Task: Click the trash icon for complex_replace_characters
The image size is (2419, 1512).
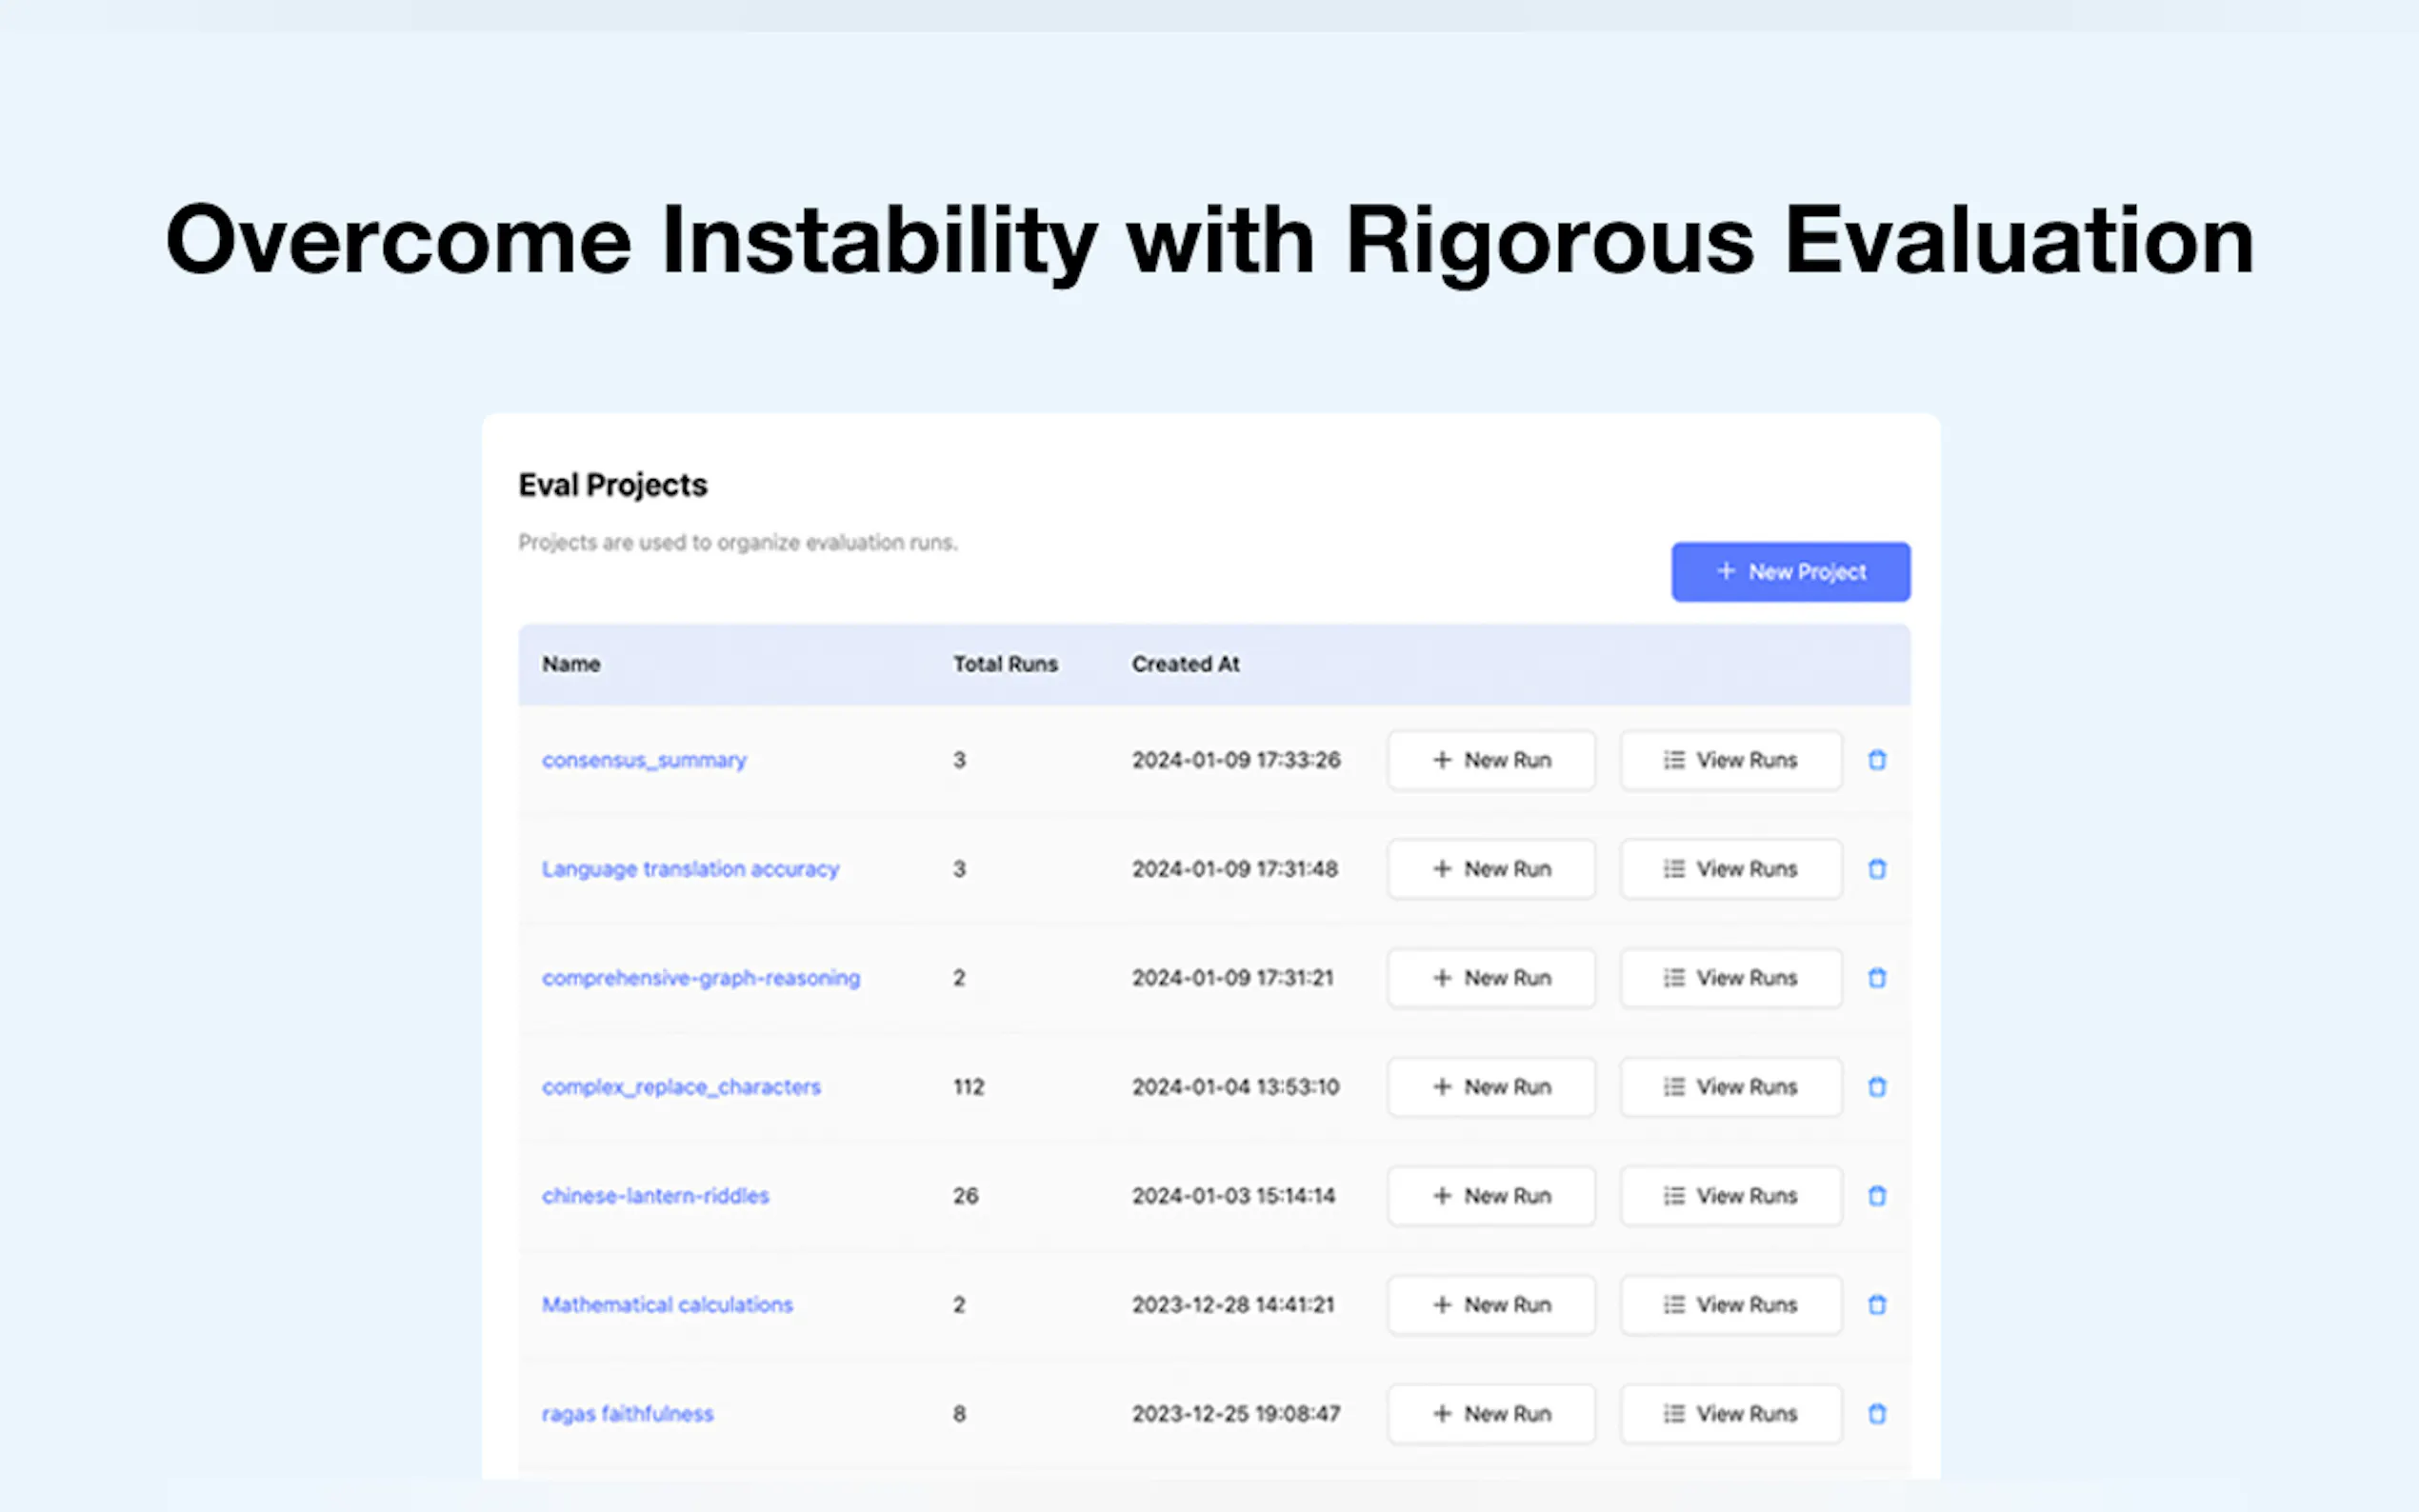Action: pos(1876,1087)
